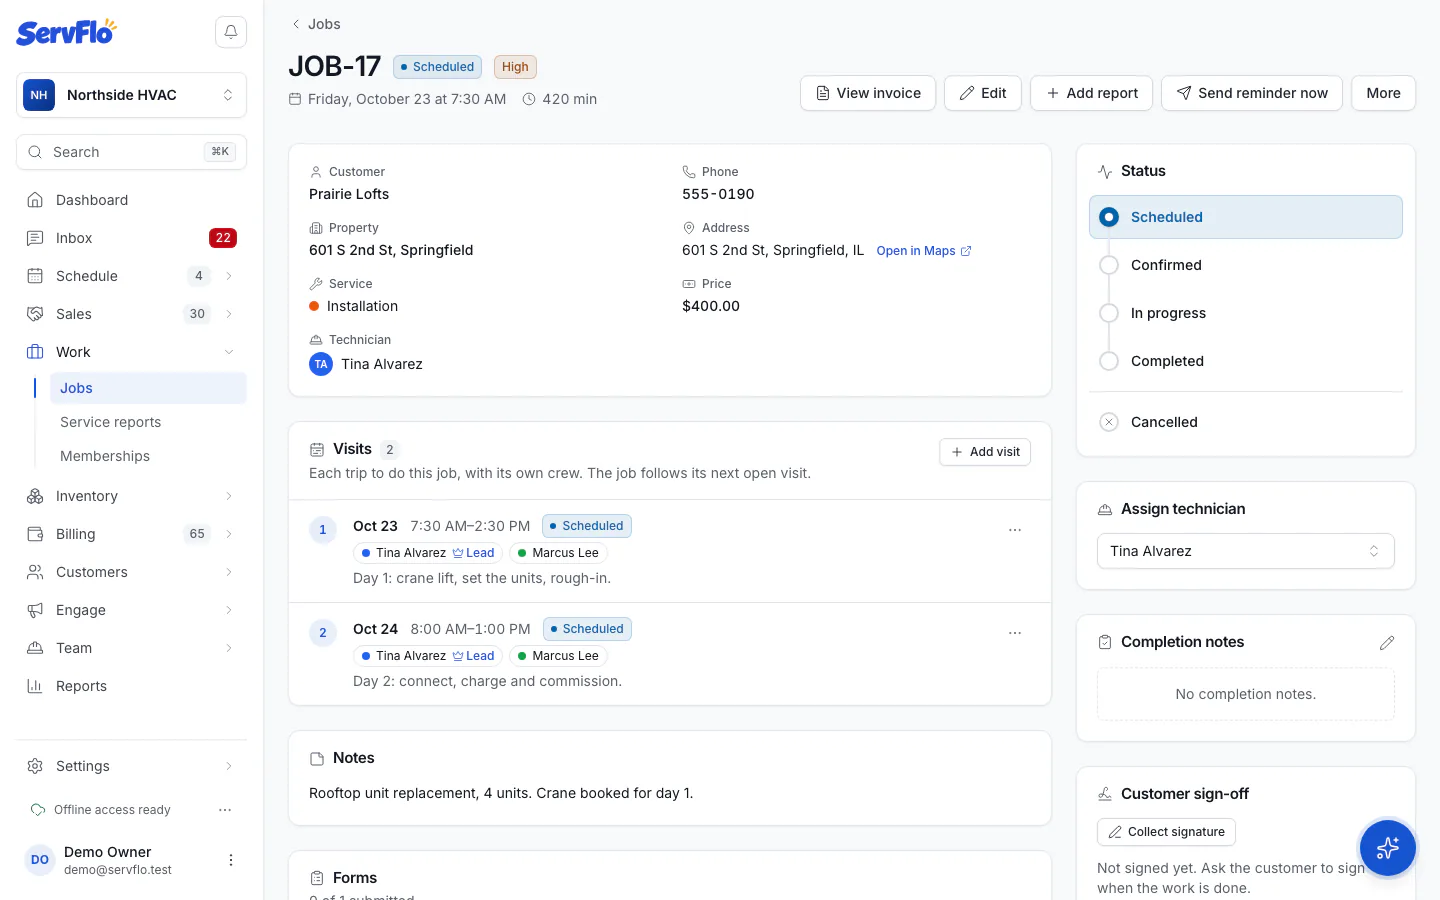Open the Northside HVAC company switcher
Viewport: 1440px width, 900px height.
click(x=131, y=95)
